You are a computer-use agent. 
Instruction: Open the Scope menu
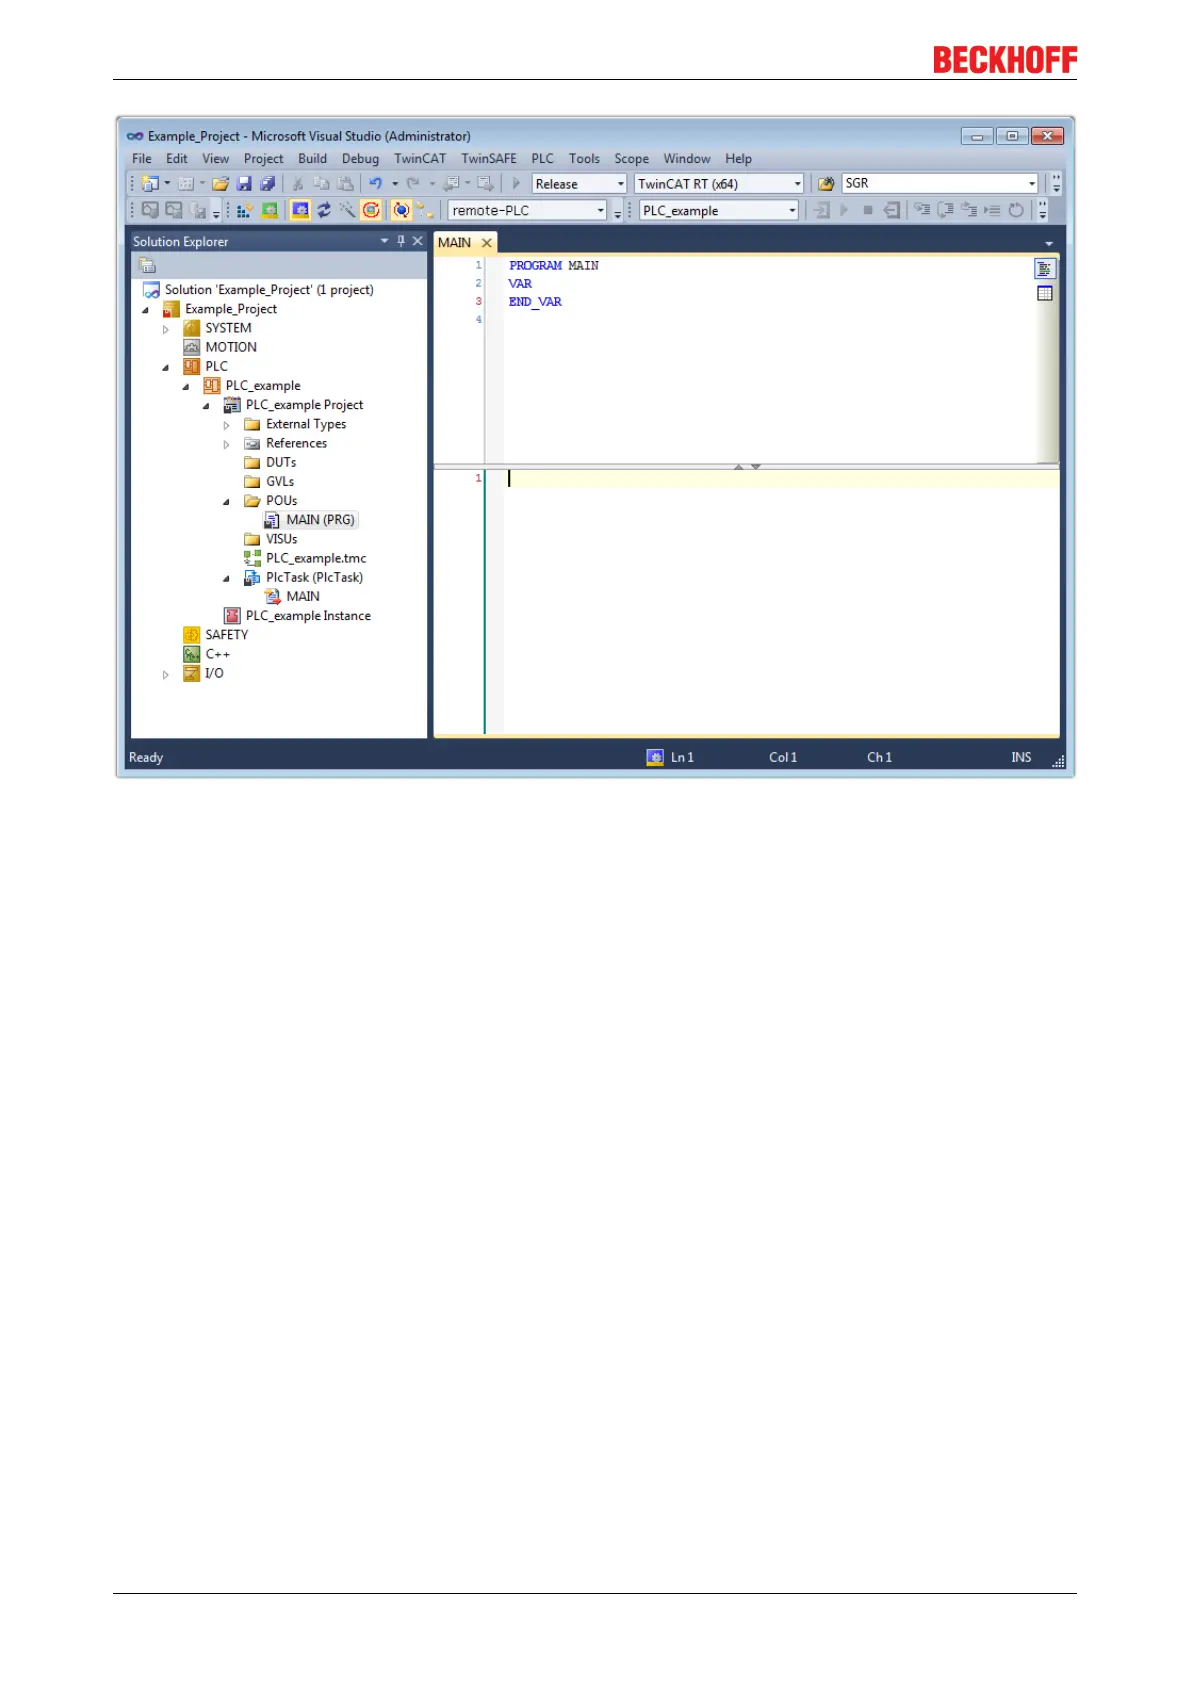[x=631, y=158]
